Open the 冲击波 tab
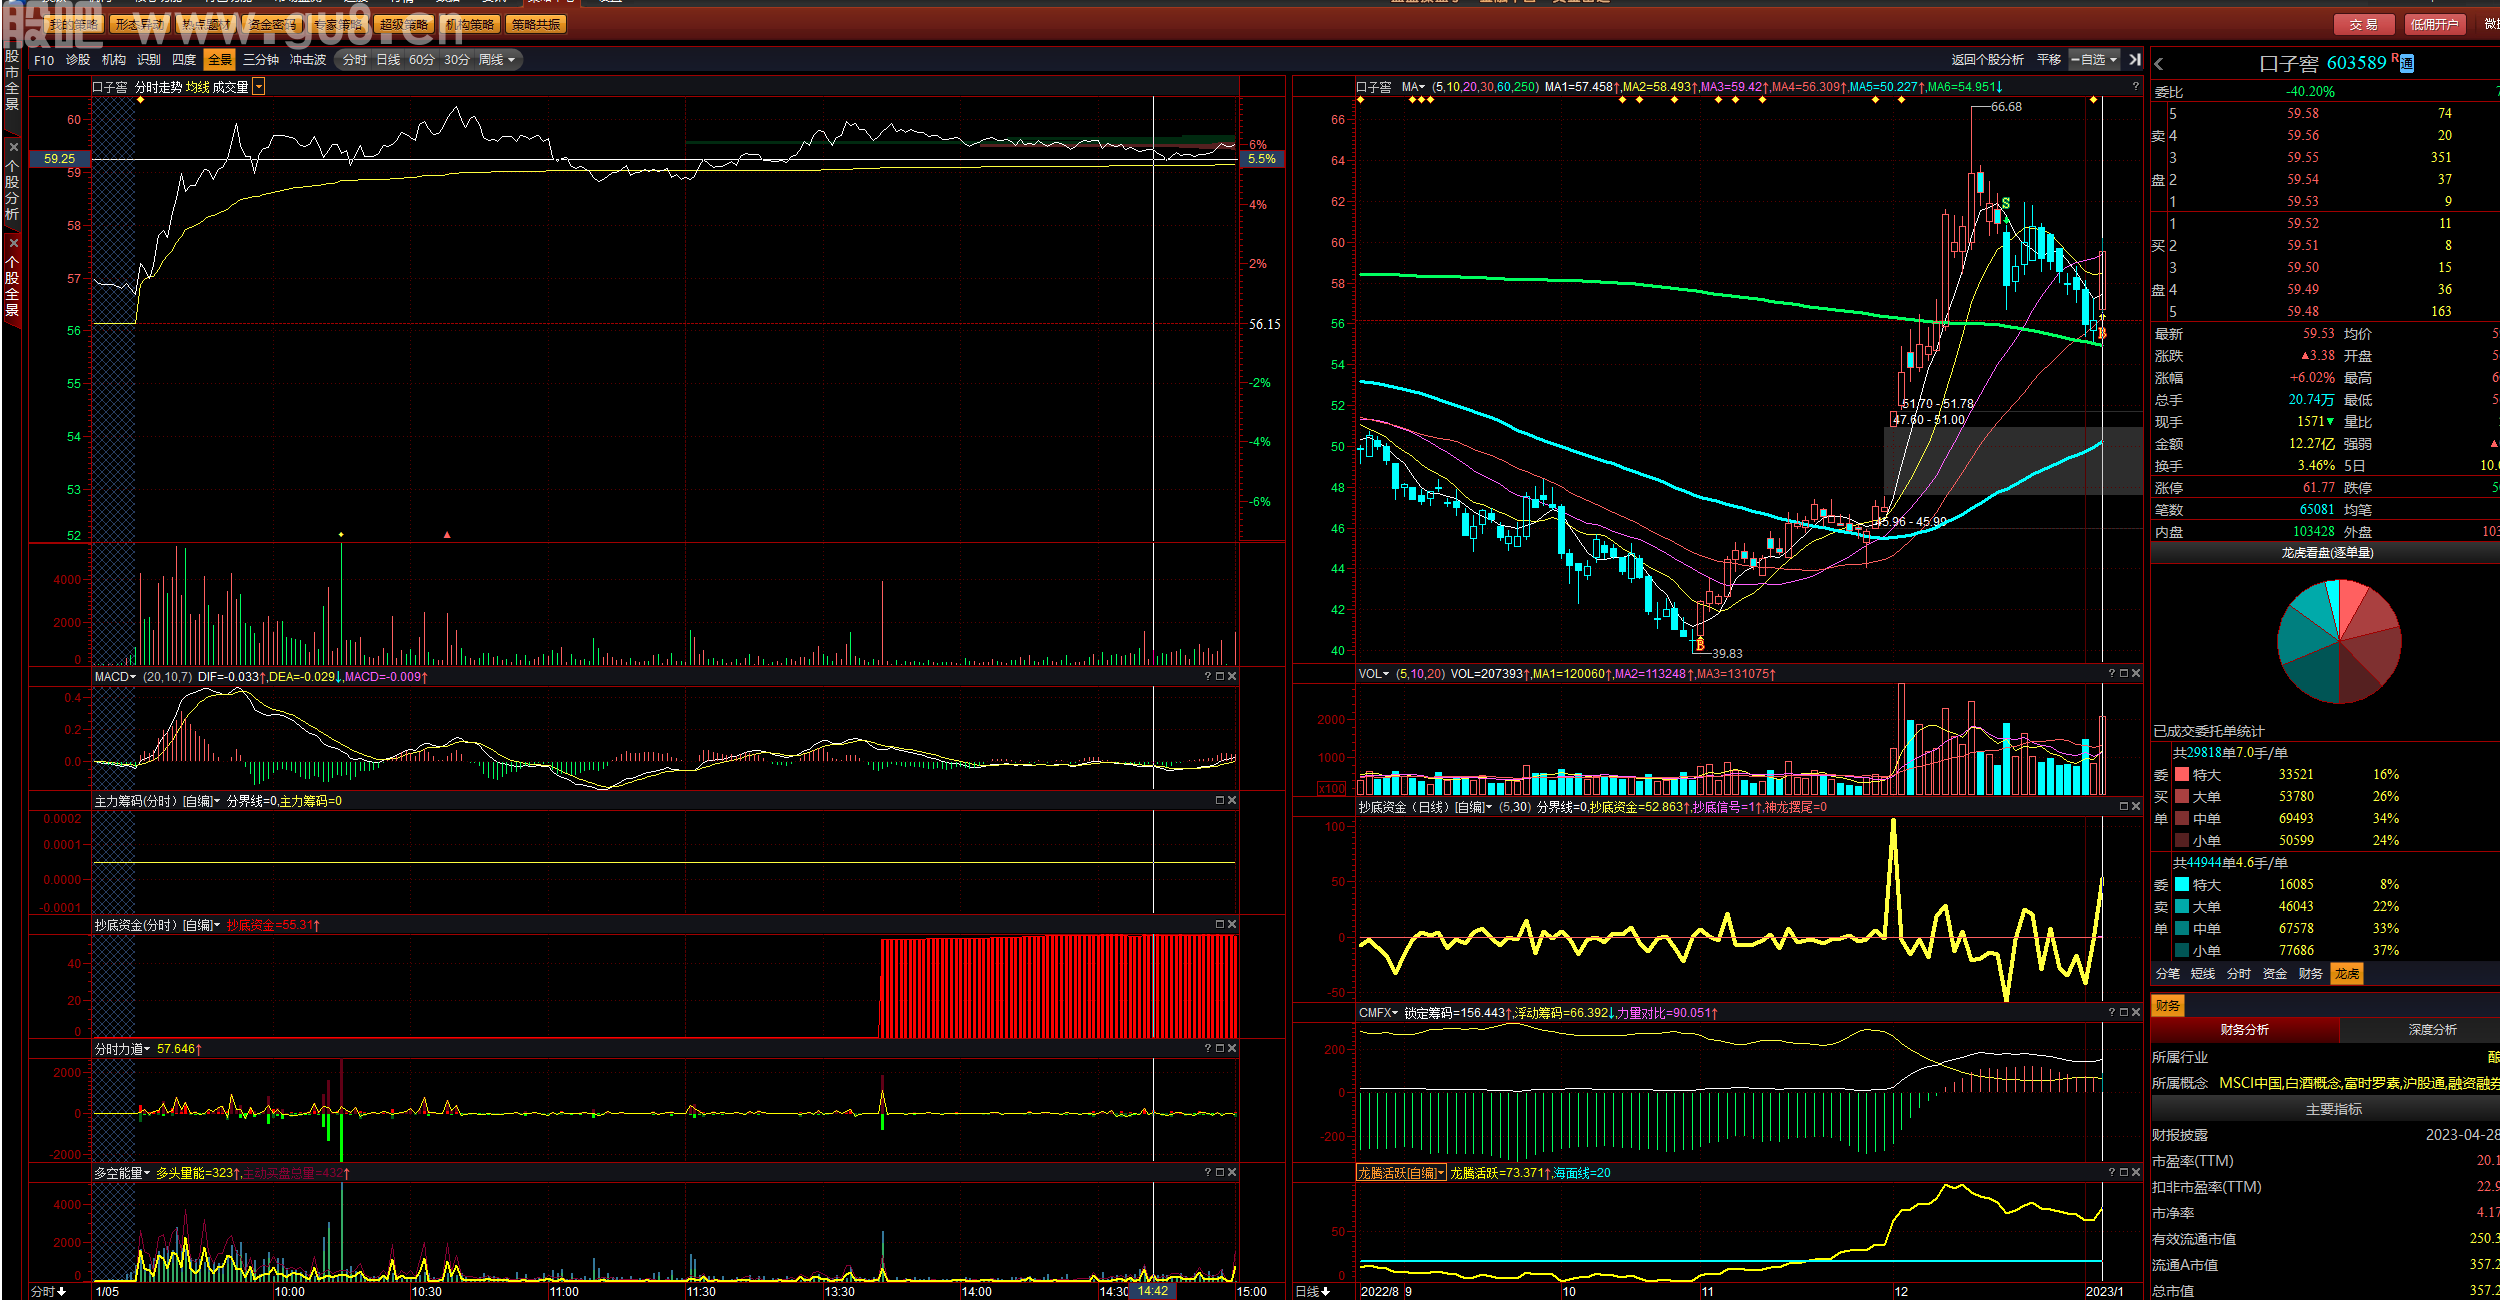 pos(308,60)
